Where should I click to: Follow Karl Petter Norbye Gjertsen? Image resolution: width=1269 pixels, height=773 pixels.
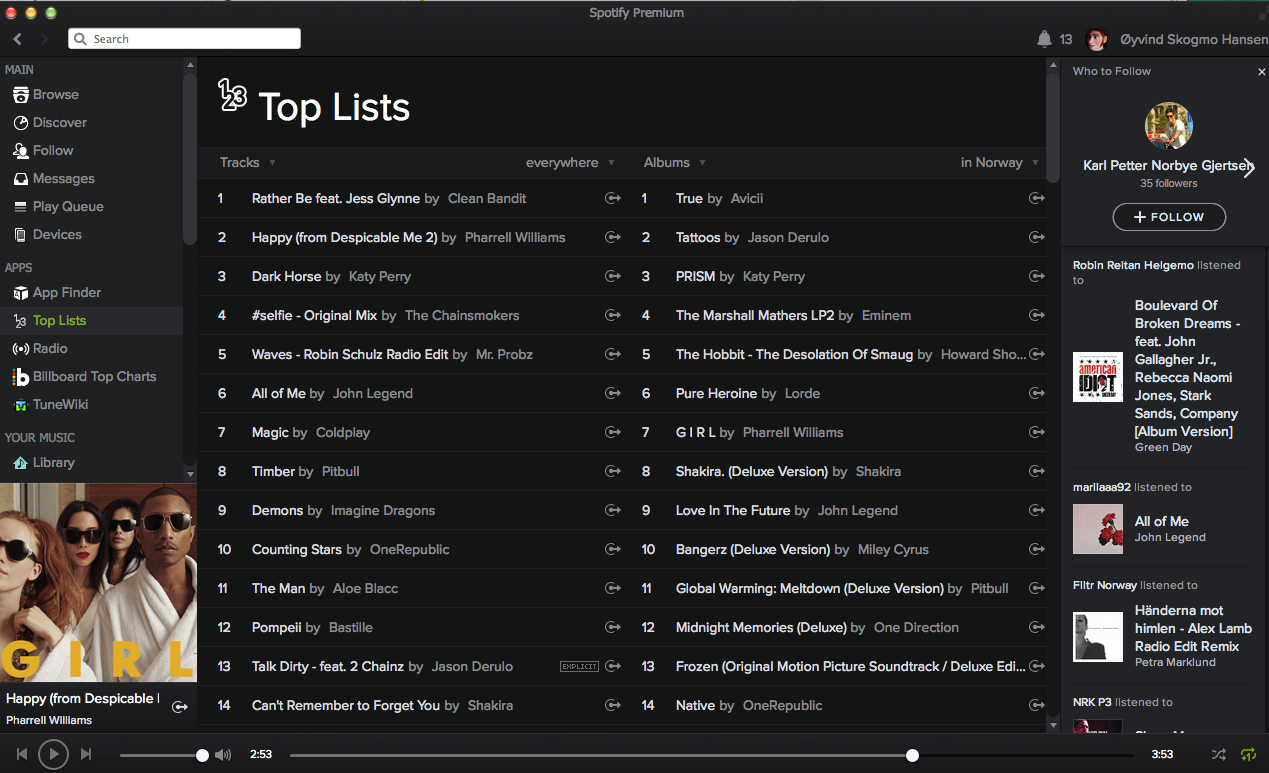[1169, 217]
